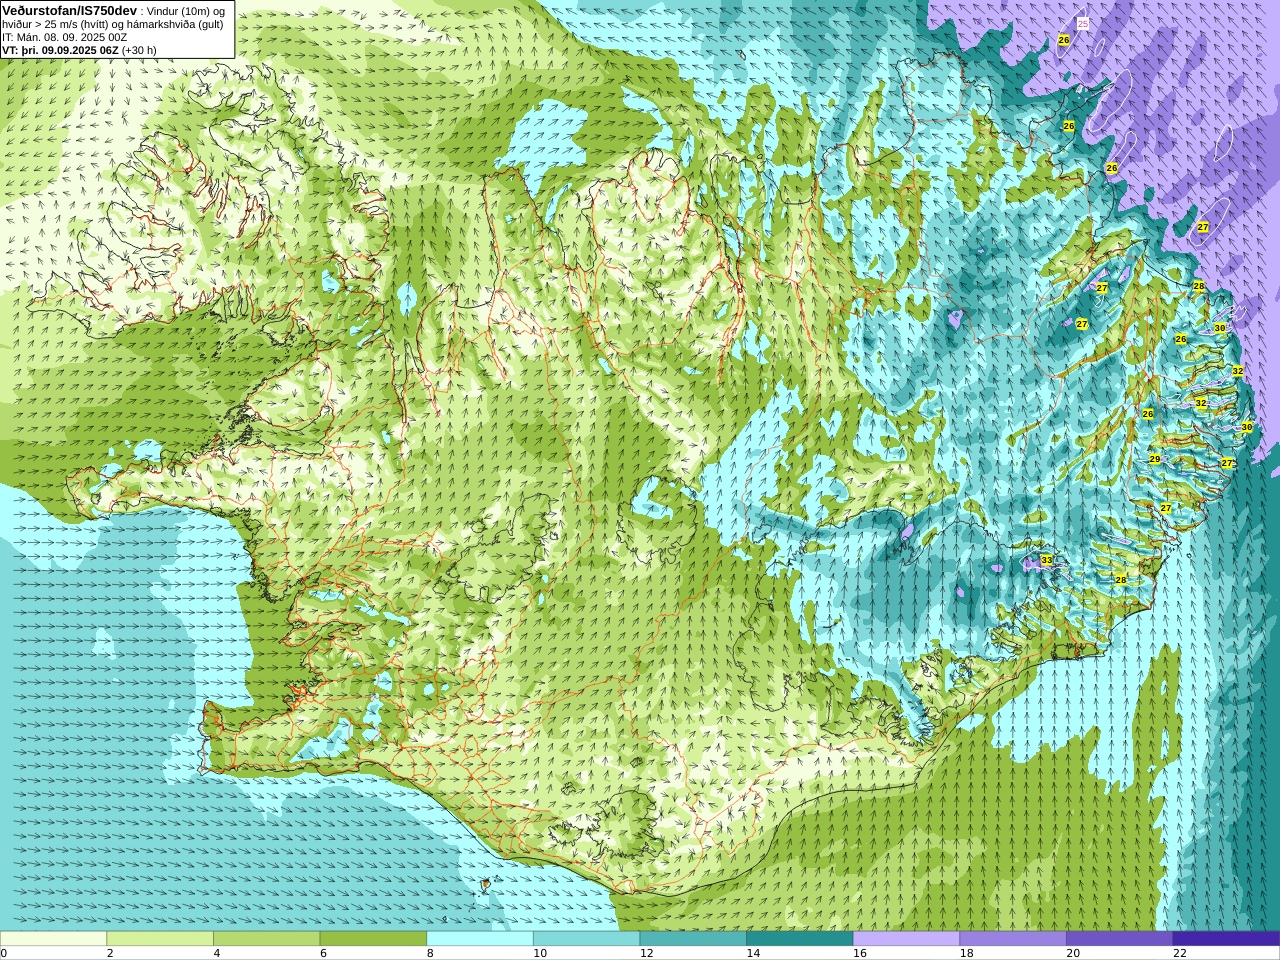1280x960 pixels.
Task: Click the 18–20 m/s purple legend swatch
Action: 1013,938
